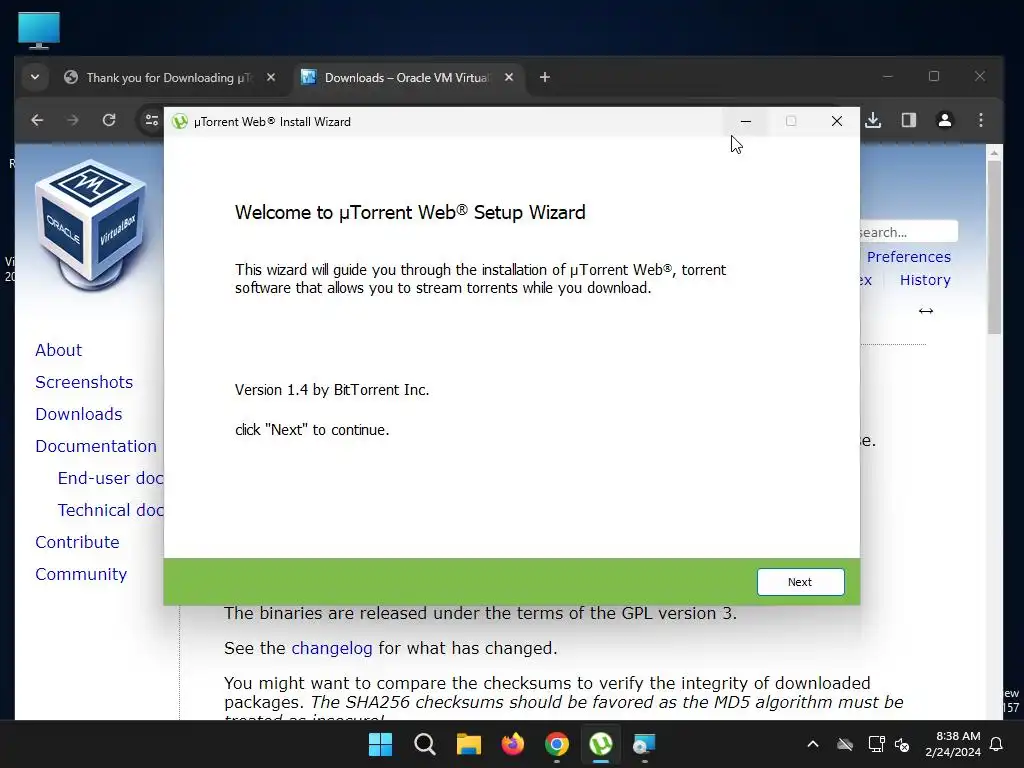Click the This PC desktop icon

tap(39, 31)
